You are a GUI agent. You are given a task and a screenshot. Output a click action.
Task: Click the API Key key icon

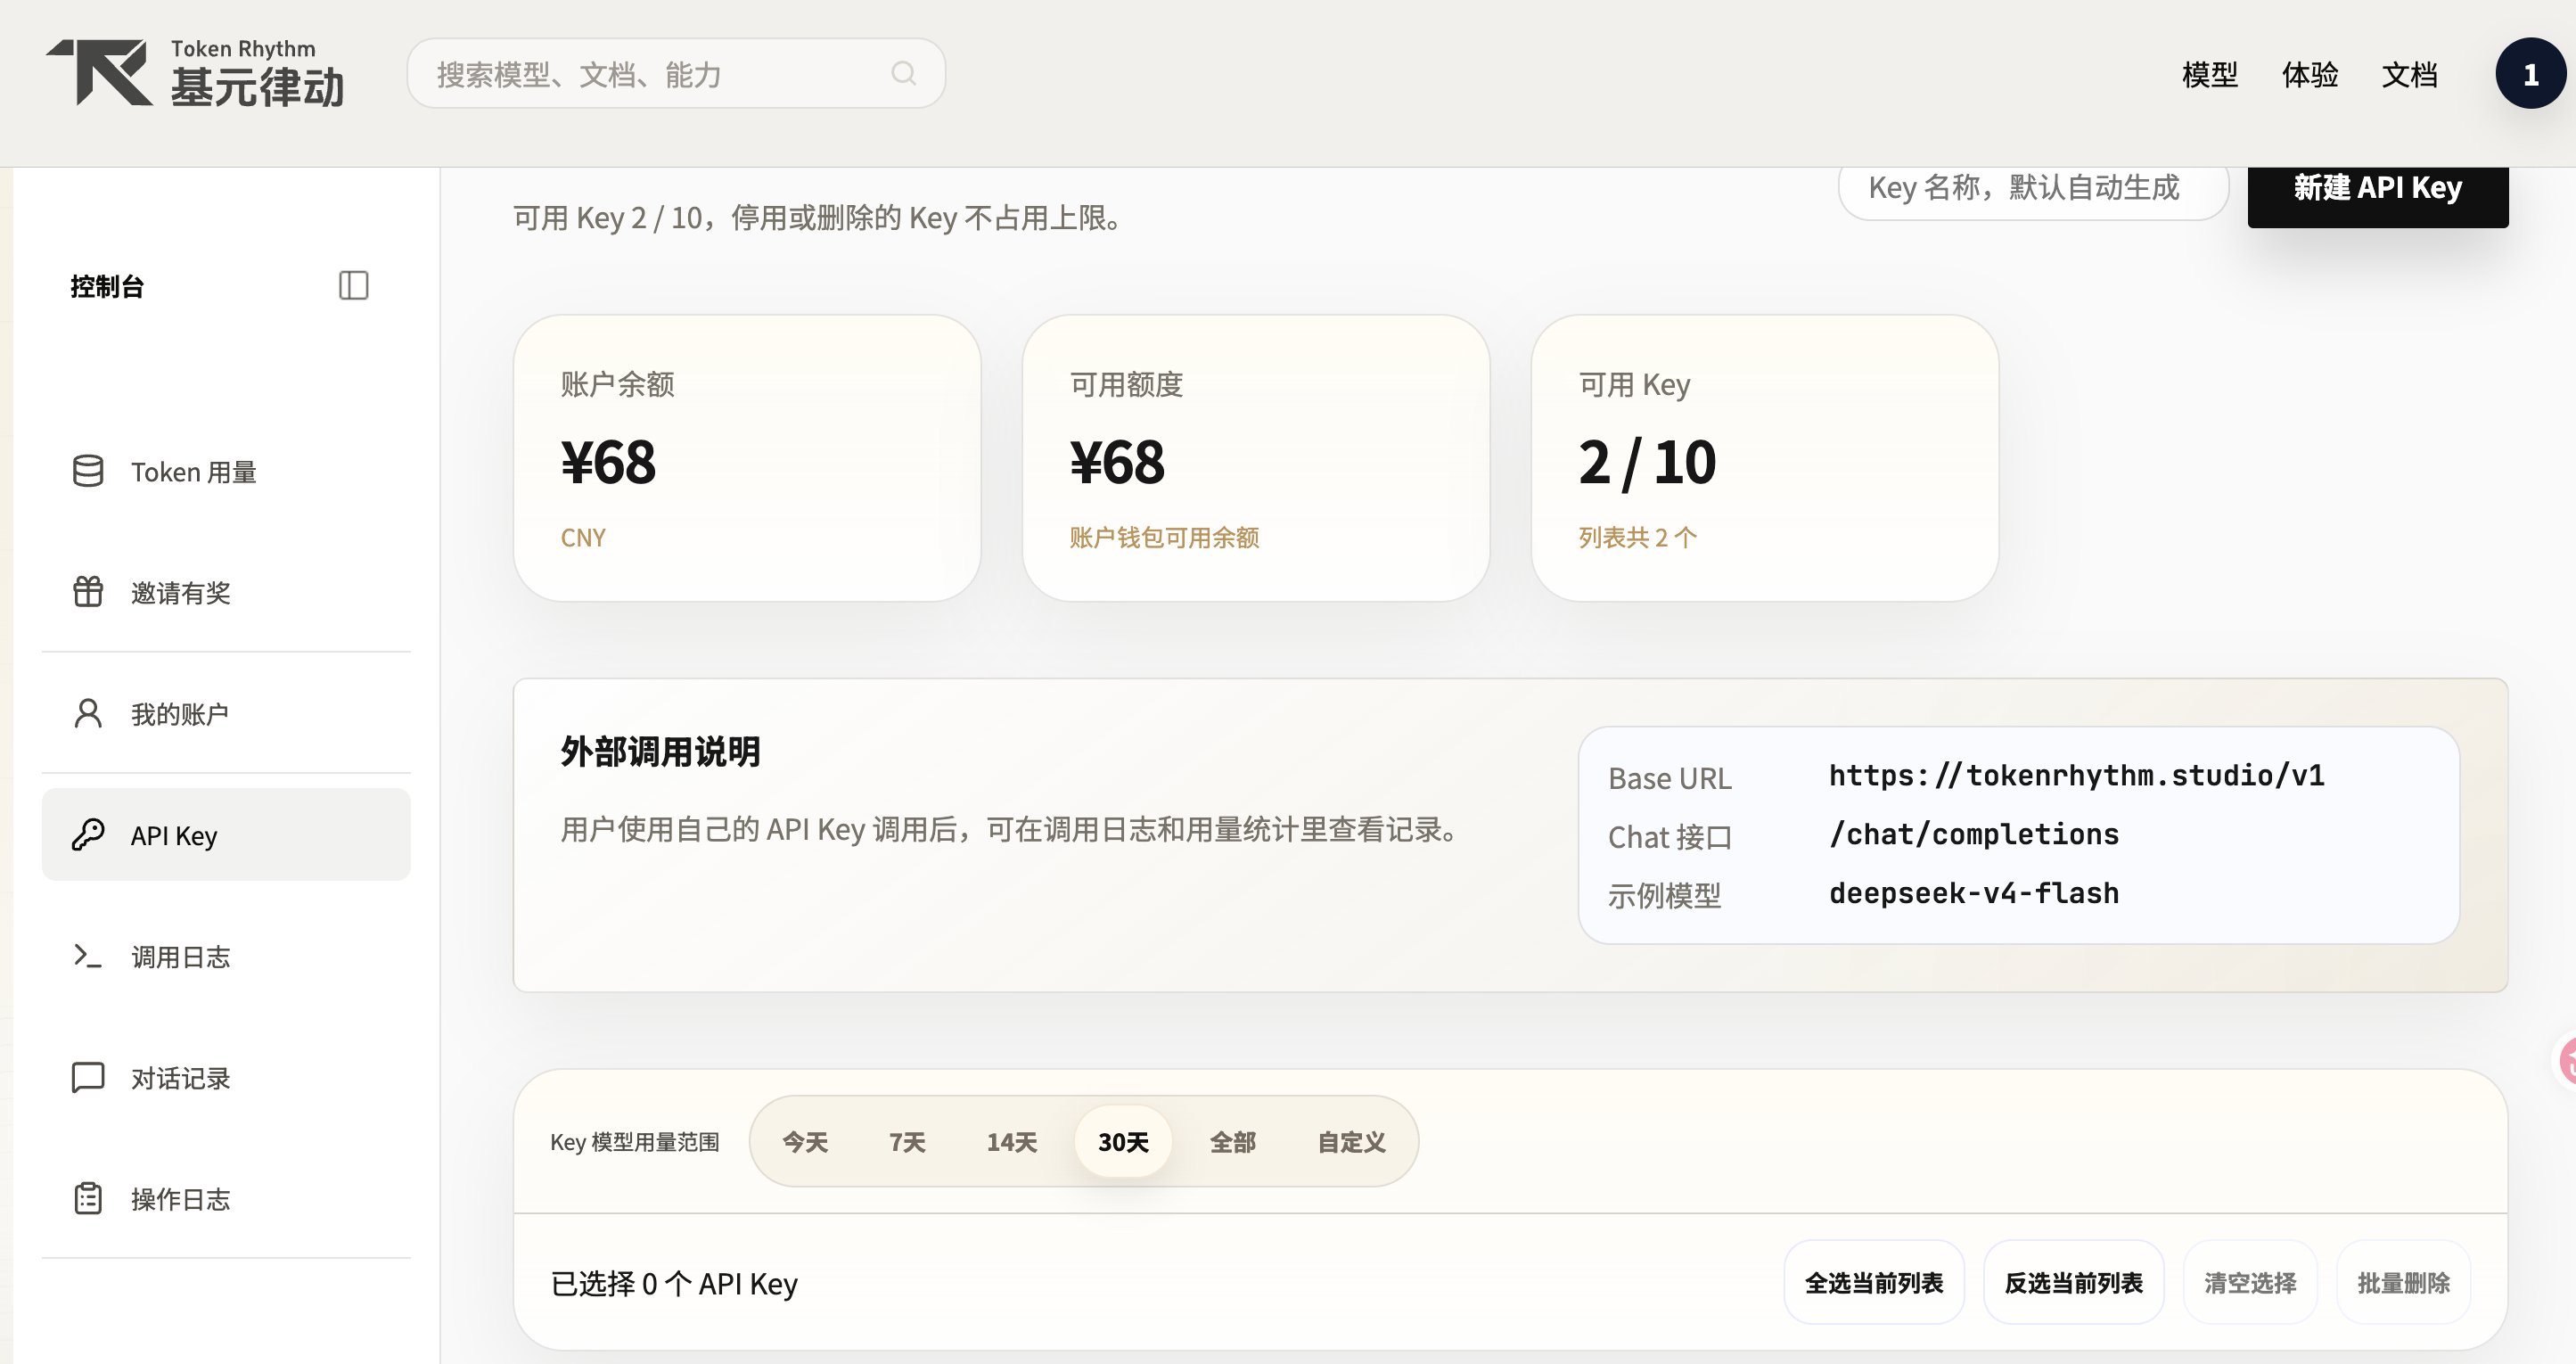coord(88,835)
